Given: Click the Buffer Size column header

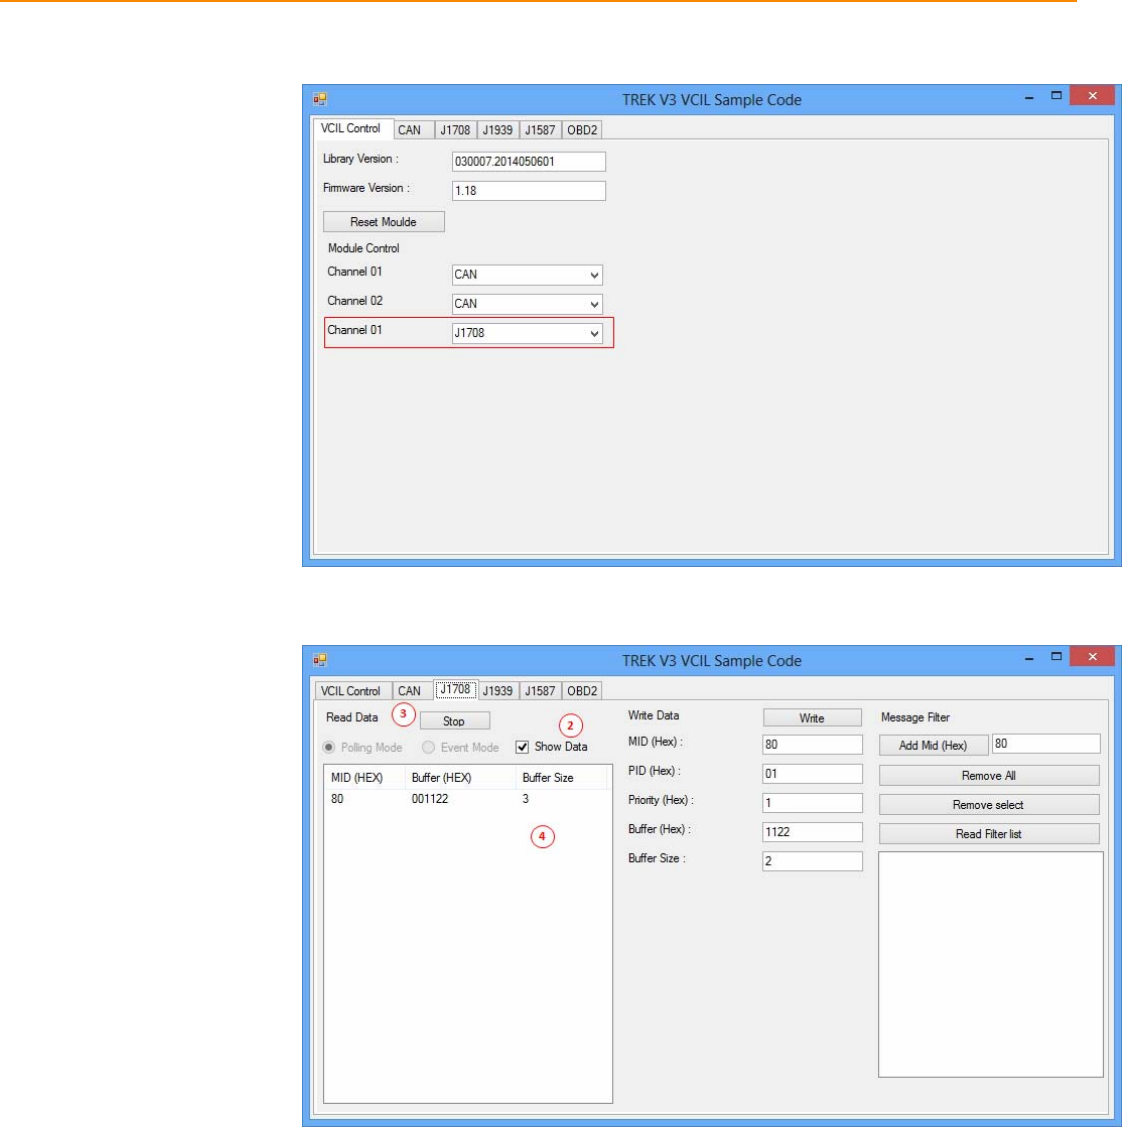Looking at the screenshot, I should (x=562, y=778).
